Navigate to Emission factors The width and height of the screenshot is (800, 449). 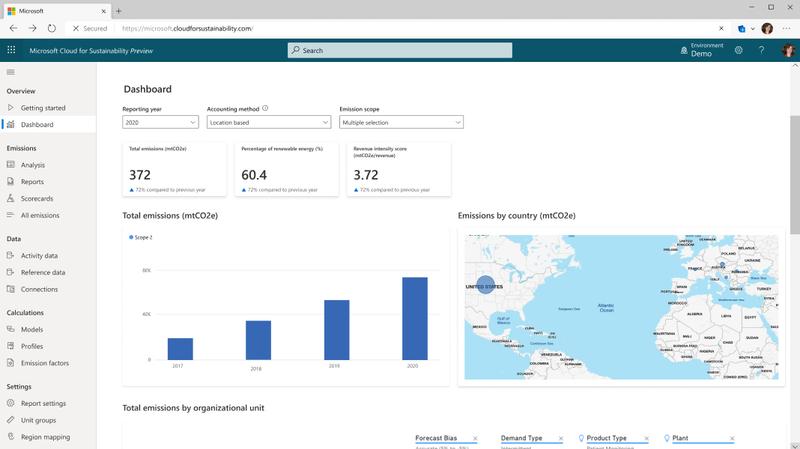point(45,363)
